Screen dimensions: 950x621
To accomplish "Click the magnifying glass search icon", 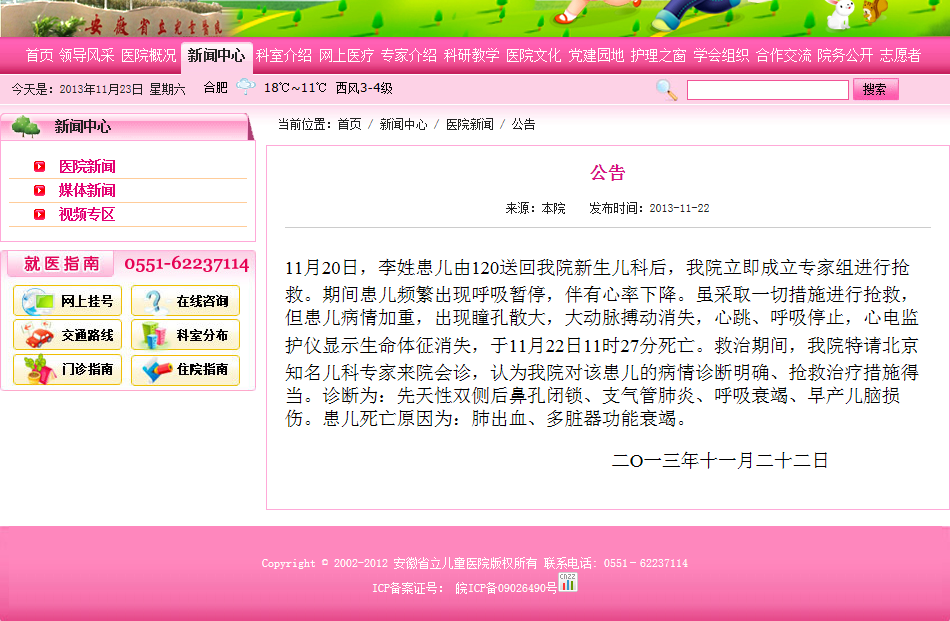I will point(666,90).
